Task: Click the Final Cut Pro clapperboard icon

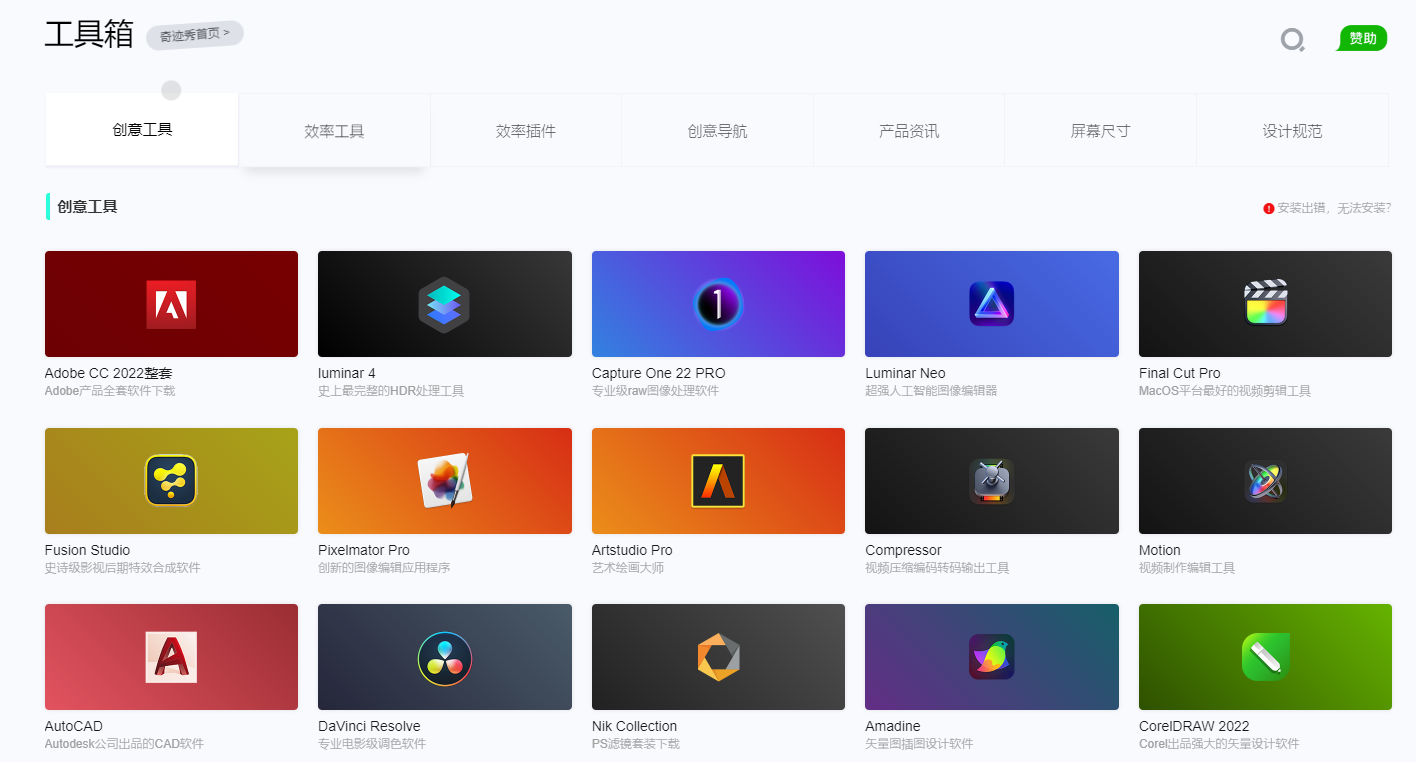Action: 1265,303
